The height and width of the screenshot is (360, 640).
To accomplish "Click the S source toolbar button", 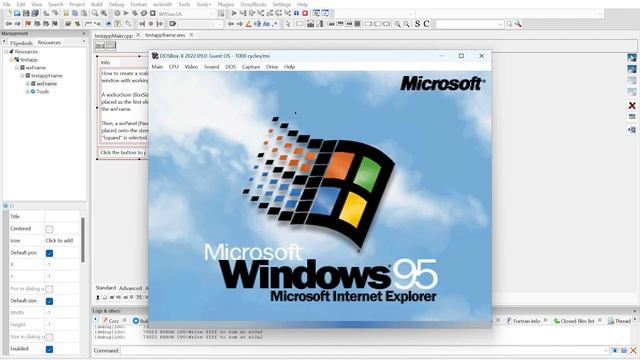I will point(417,24).
